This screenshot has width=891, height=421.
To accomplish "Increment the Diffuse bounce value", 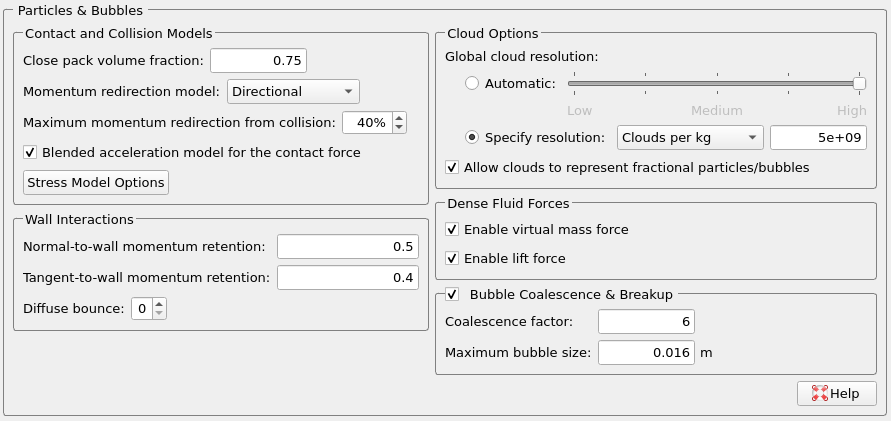I will (x=160, y=304).
